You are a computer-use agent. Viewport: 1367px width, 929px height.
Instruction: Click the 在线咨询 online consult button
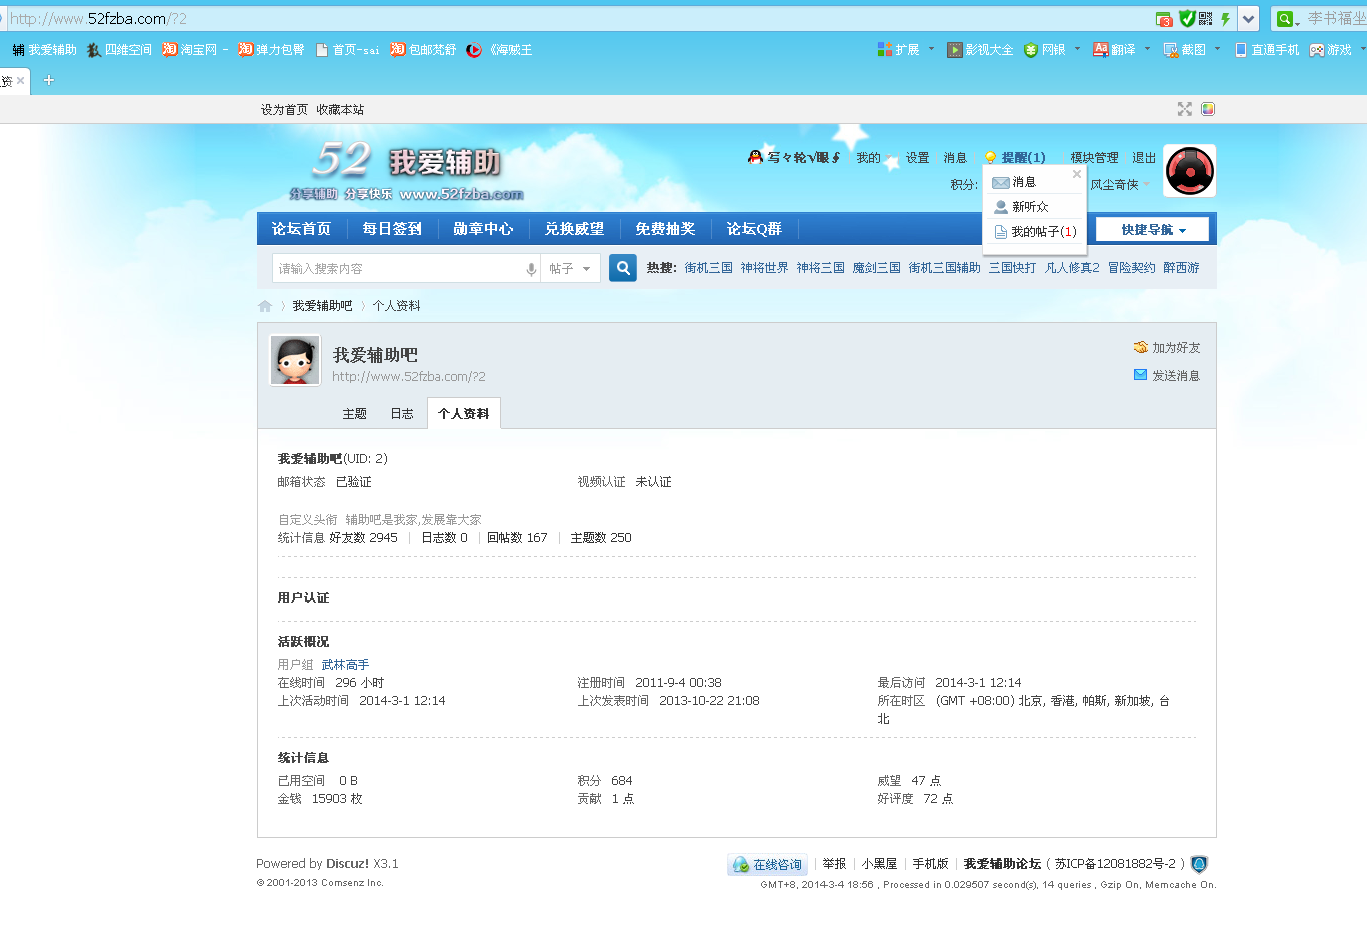[767, 864]
